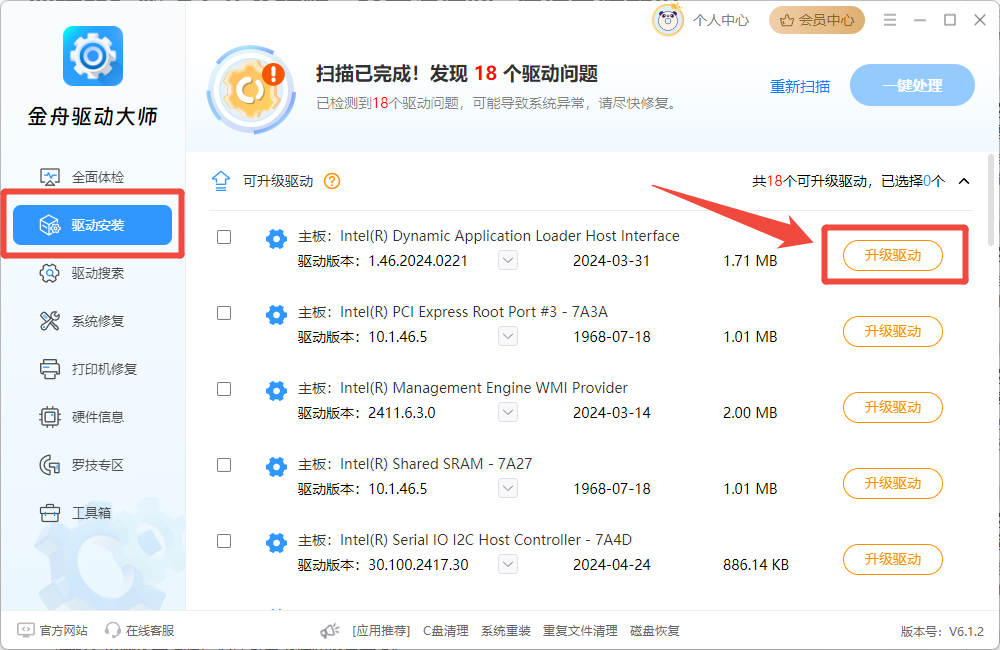This screenshot has height=650, width=1000.
Task: Open 打印机修复 from the sidebar
Action: 92,369
